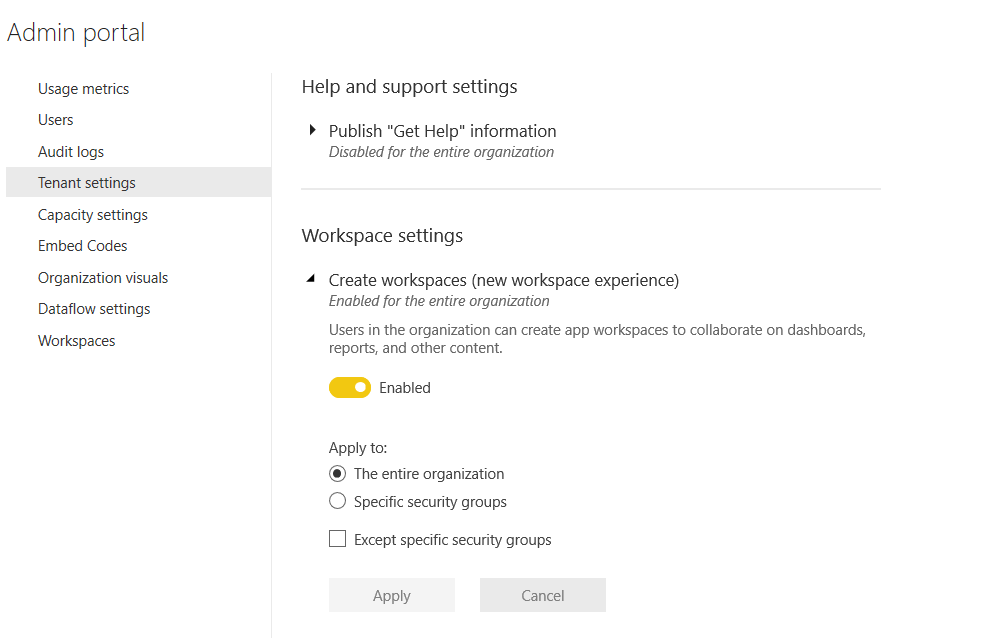990x638 pixels.
Task: Select The entire organization radio
Action: [338, 474]
